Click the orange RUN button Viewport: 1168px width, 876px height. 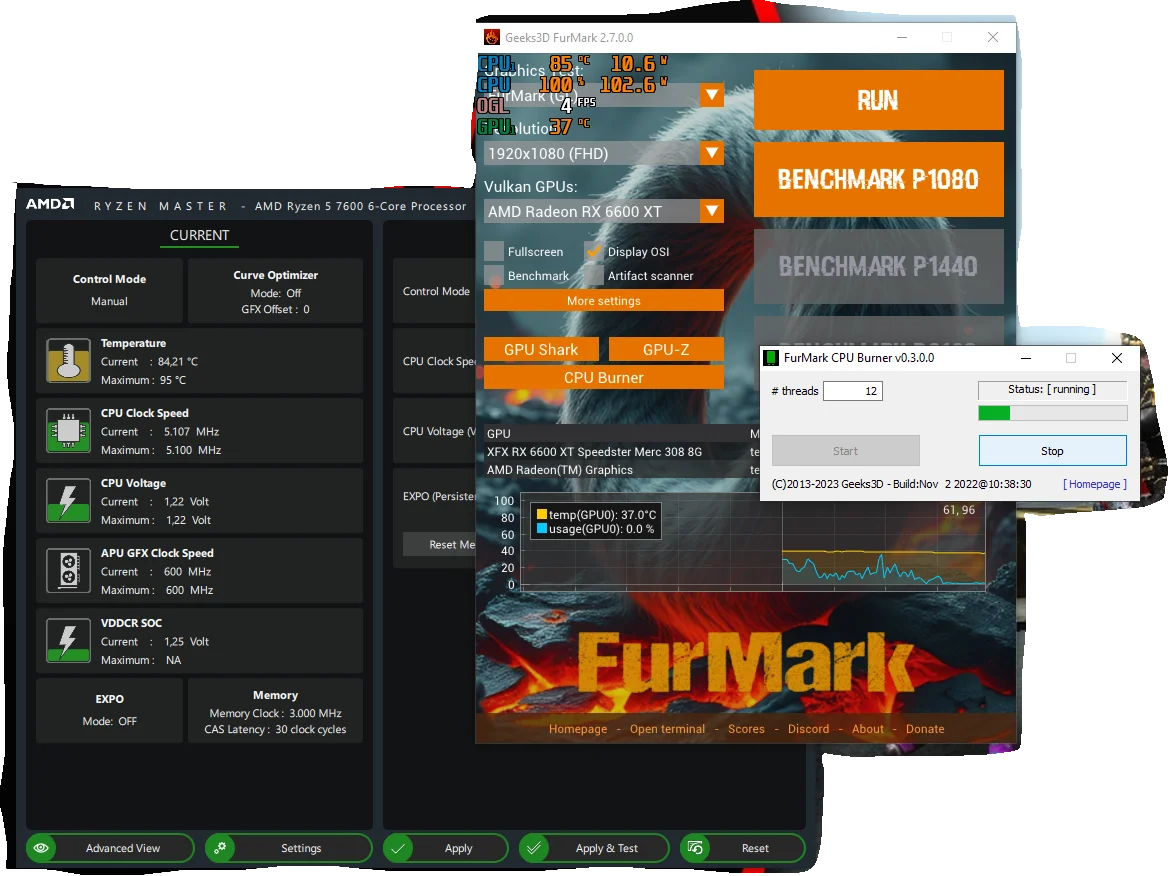pos(879,100)
